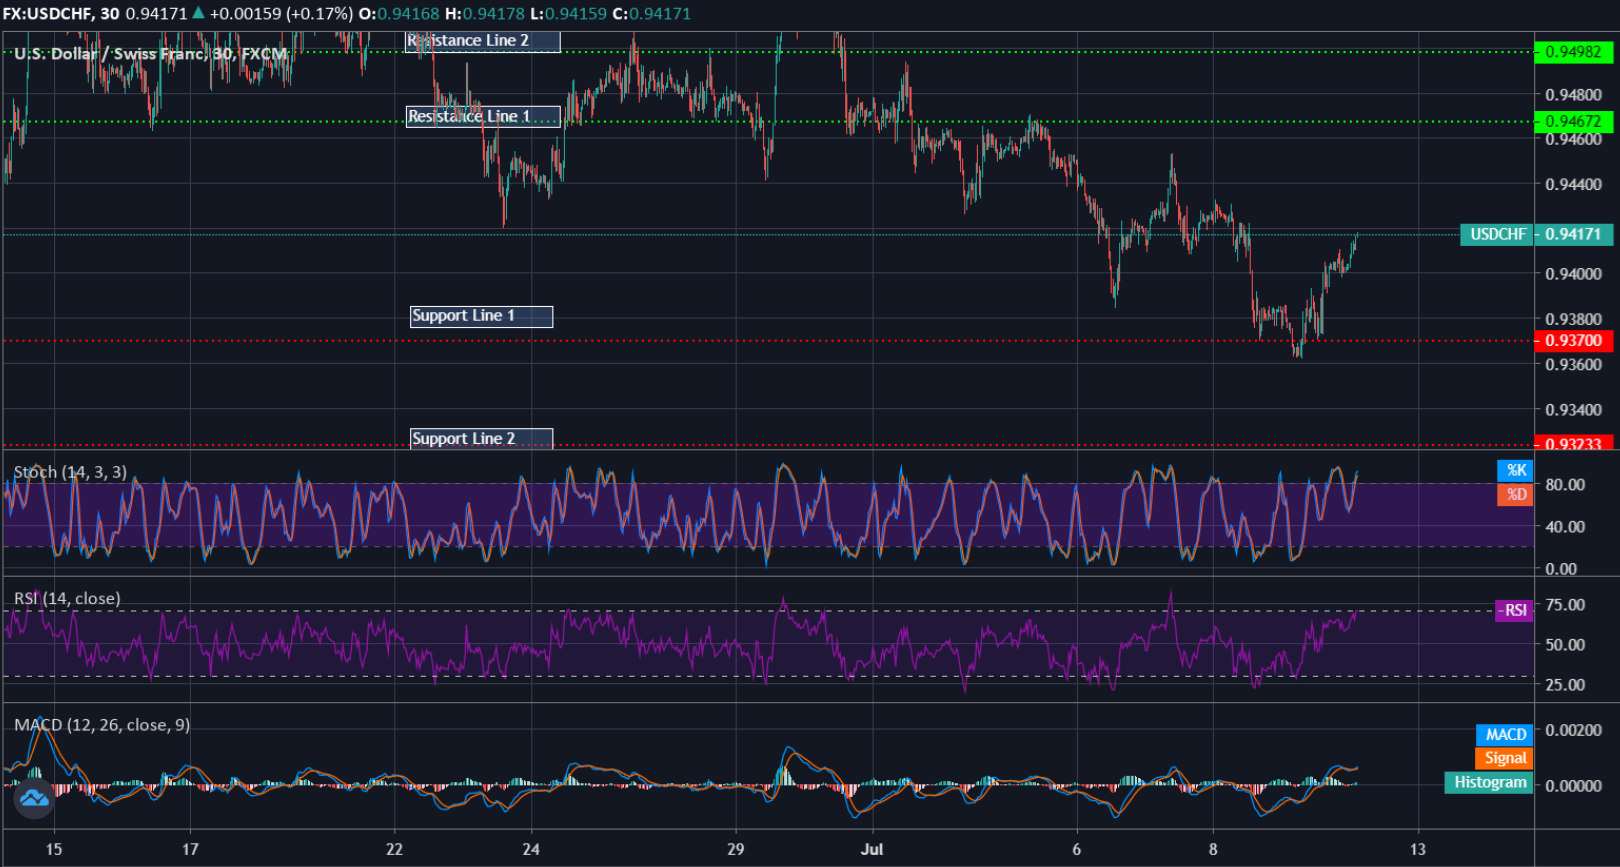Click the MACD legend badge

tap(1504, 735)
